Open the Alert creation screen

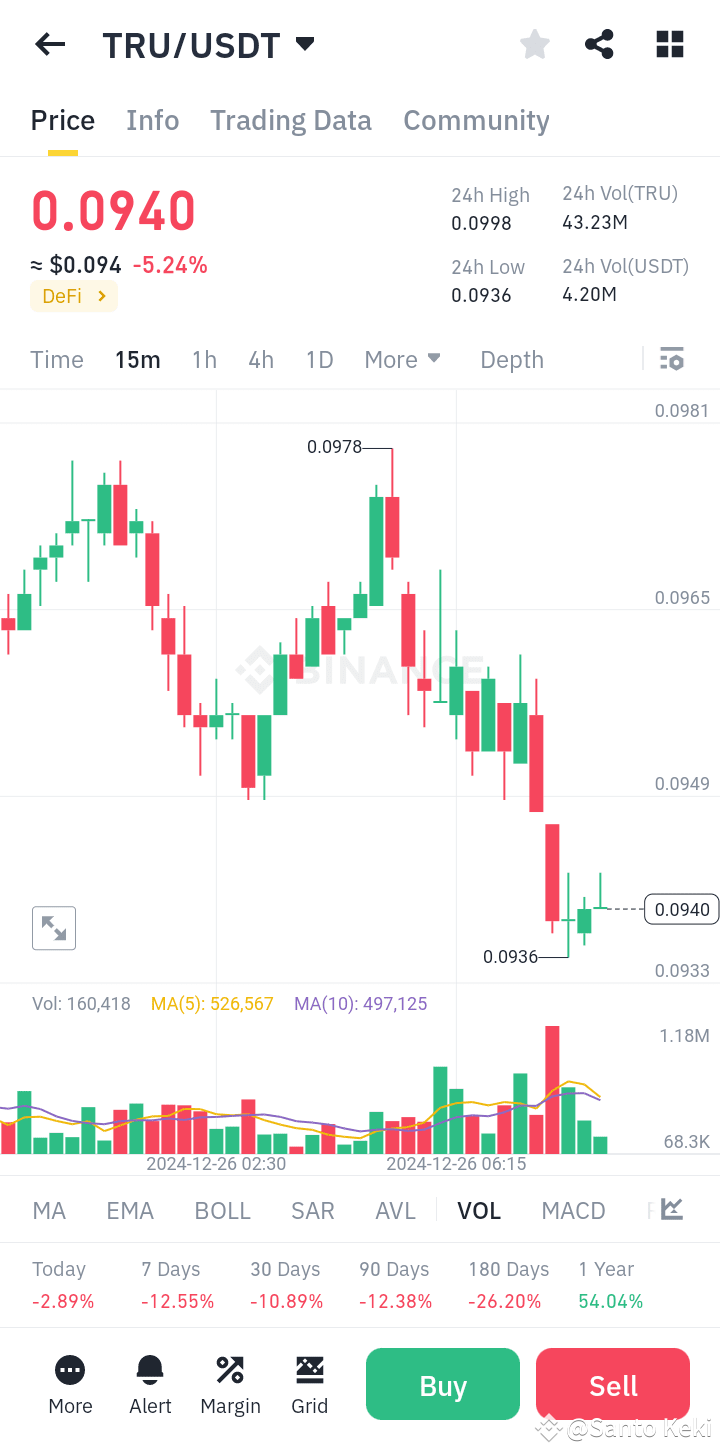click(150, 1384)
